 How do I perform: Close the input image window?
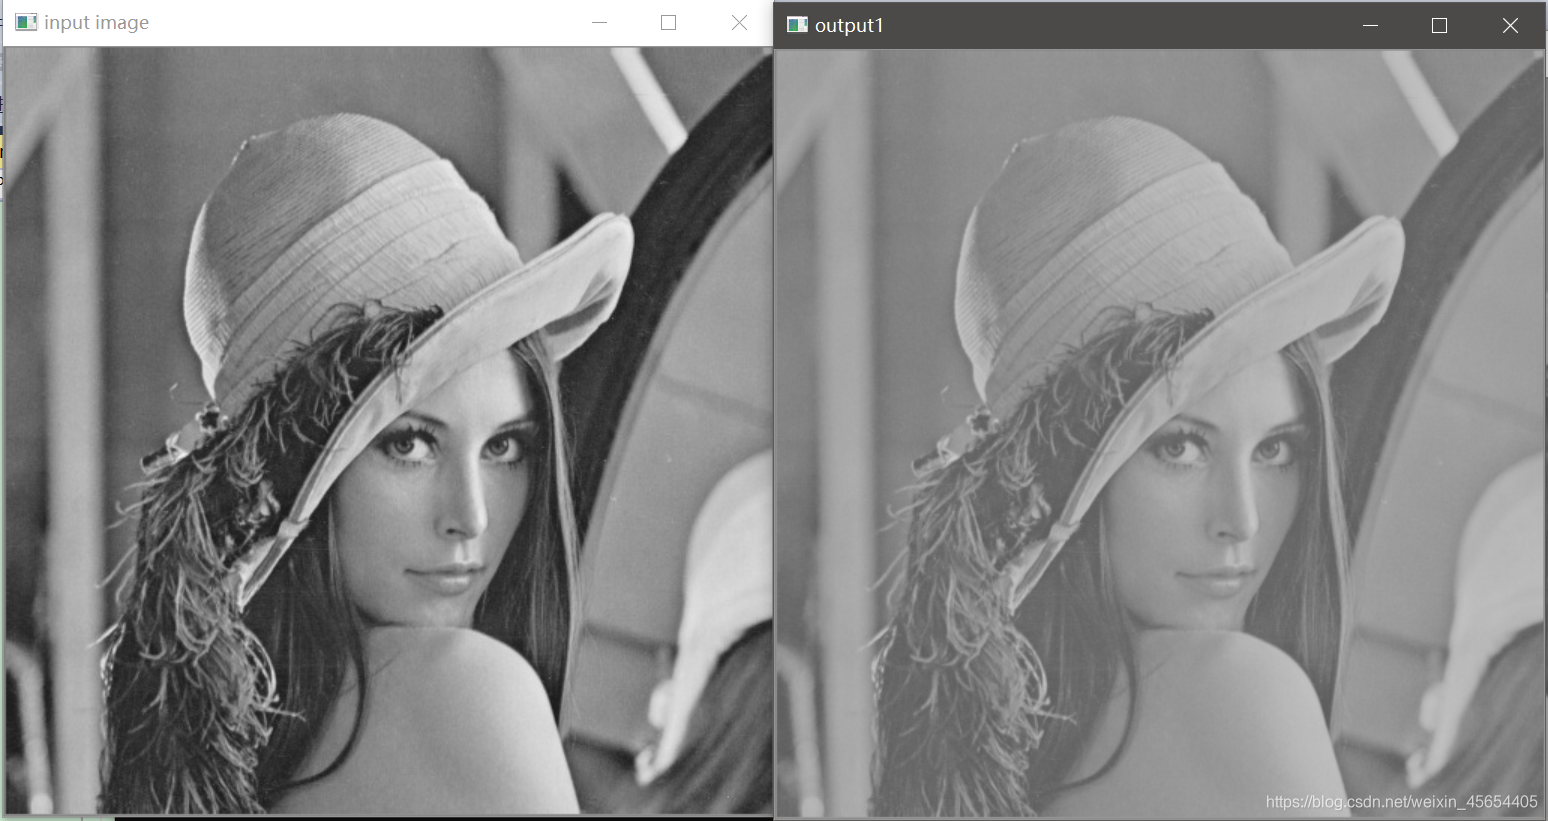point(739,22)
